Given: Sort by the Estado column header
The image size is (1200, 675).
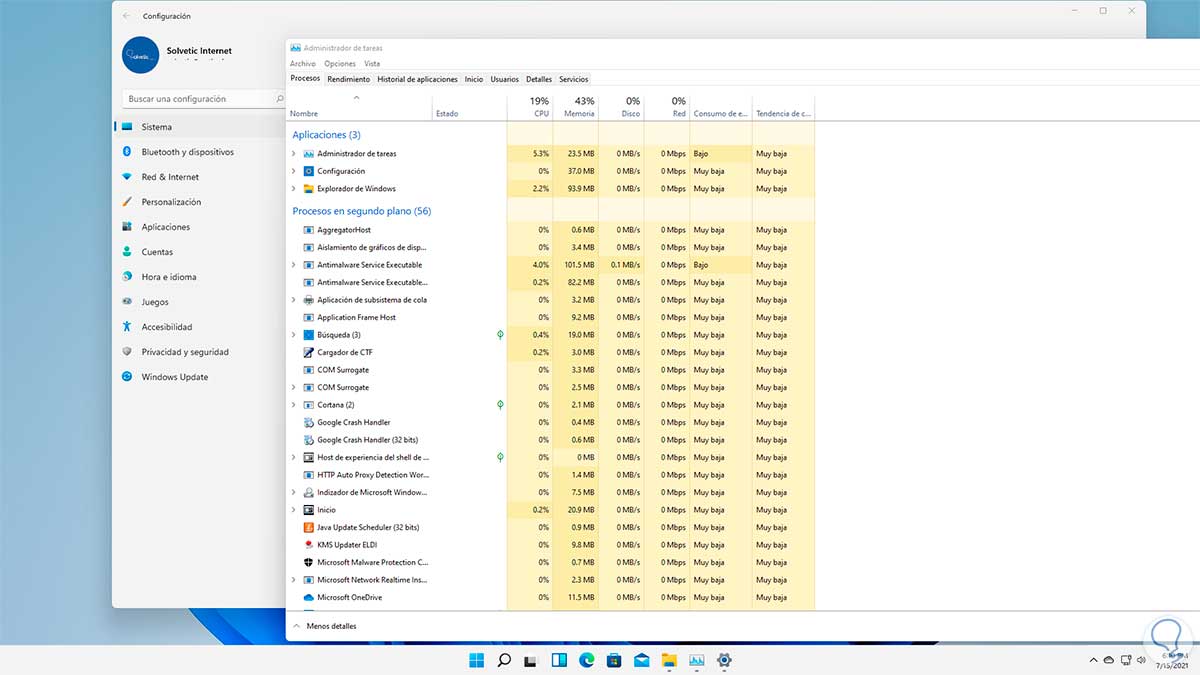Looking at the screenshot, I should [469, 108].
